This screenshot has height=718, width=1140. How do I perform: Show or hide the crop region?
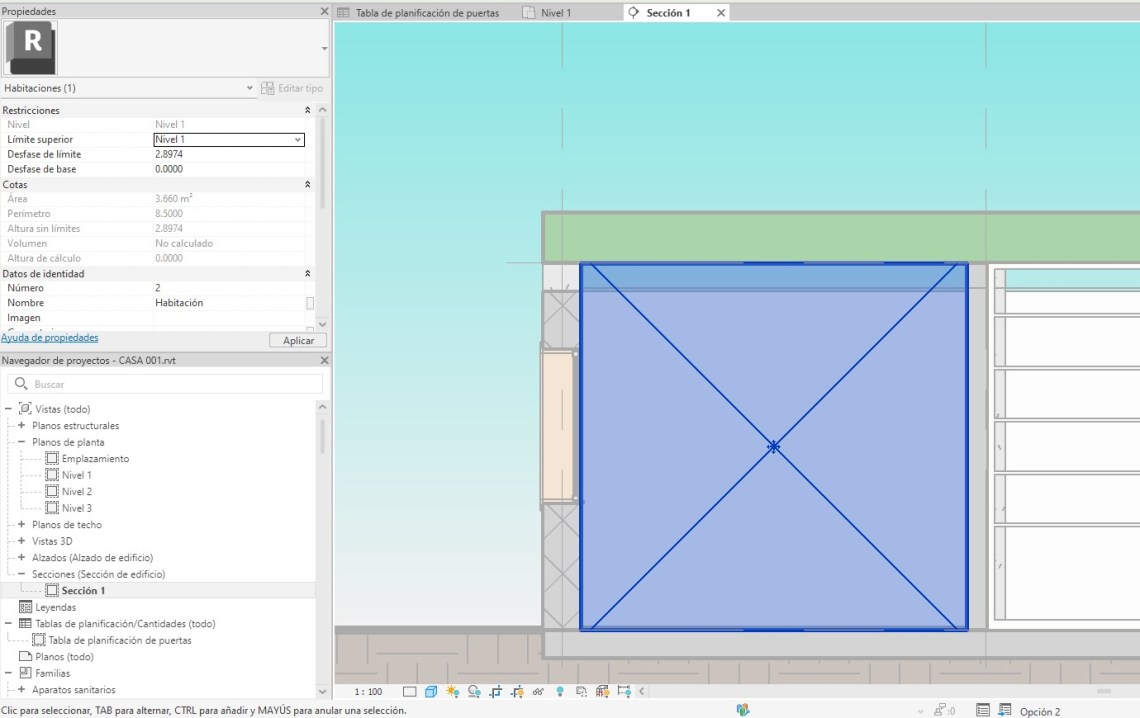click(517, 691)
